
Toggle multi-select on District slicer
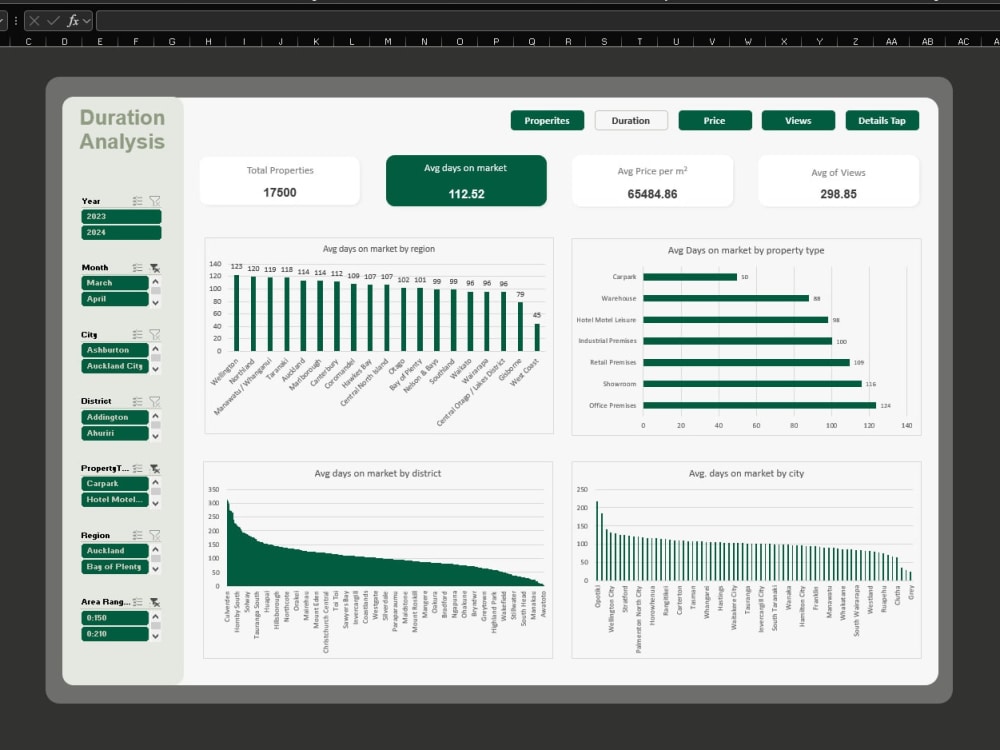pos(137,401)
